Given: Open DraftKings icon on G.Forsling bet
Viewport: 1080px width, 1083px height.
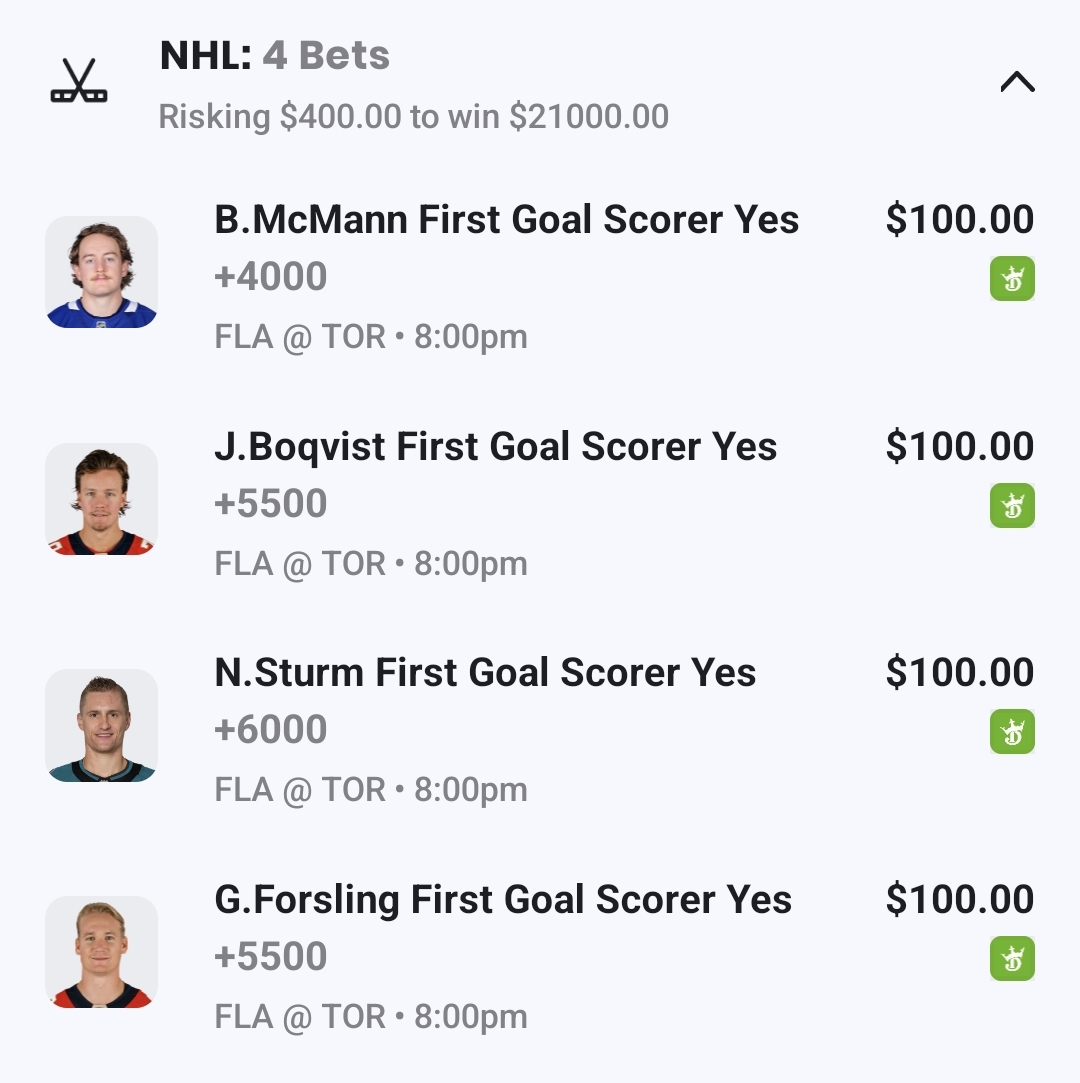Looking at the screenshot, I should 1012,959.
